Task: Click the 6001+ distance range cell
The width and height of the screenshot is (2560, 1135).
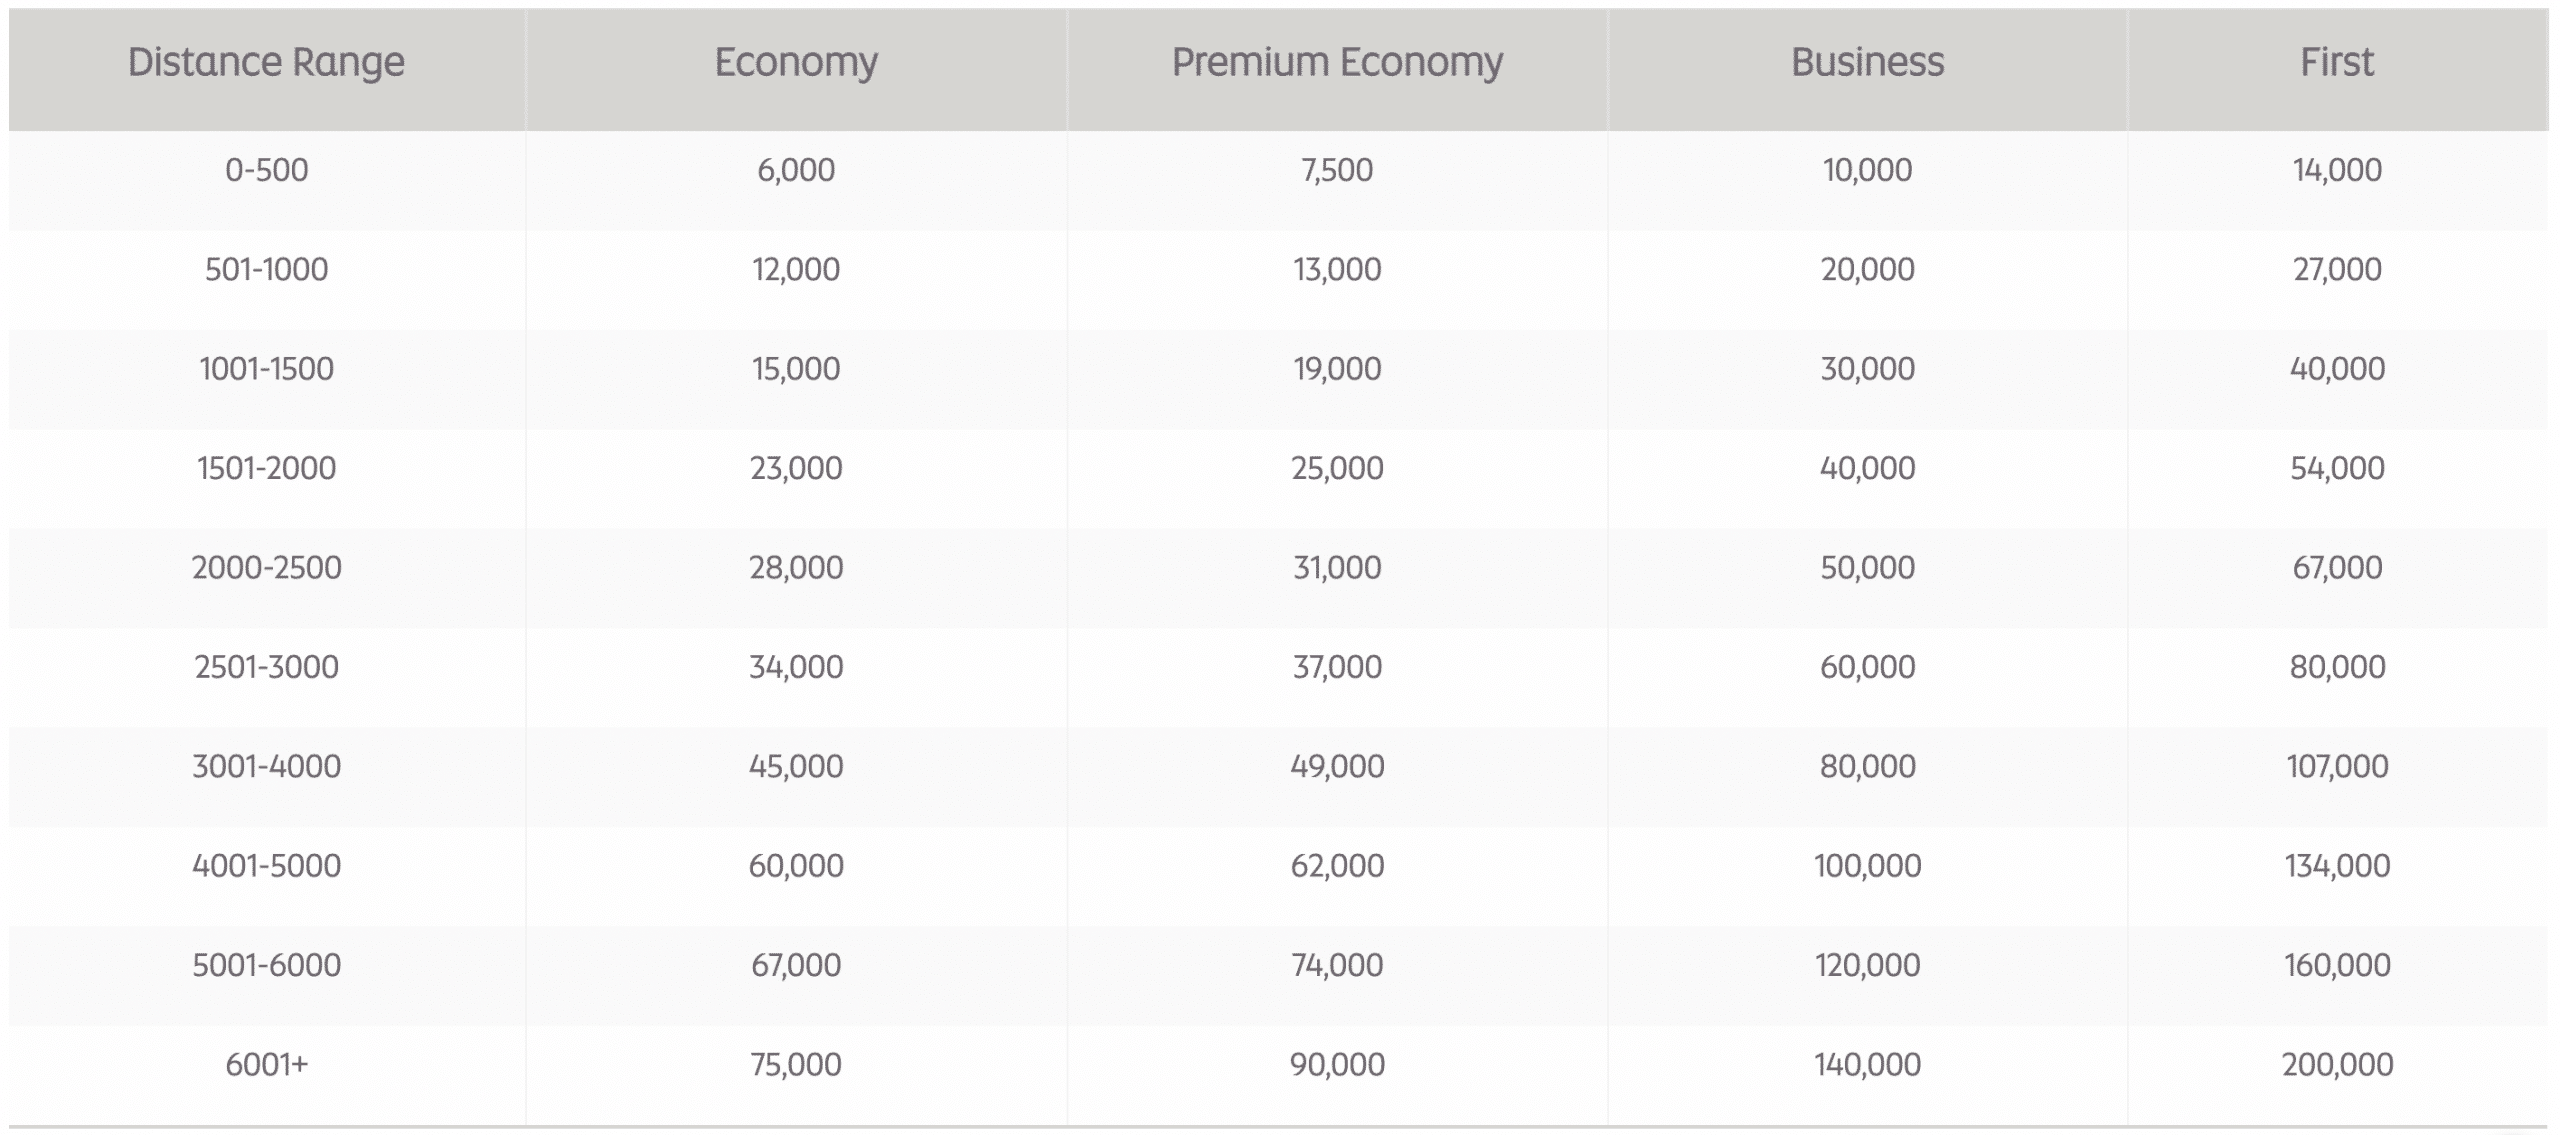Action: pyautogui.click(x=266, y=1064)
